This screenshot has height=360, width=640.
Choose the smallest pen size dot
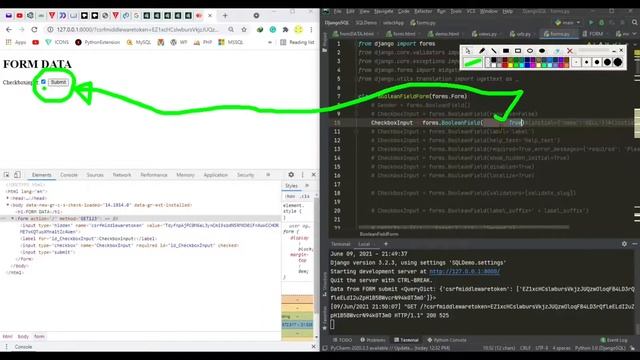pyautogui.click(x=576, y=62)
